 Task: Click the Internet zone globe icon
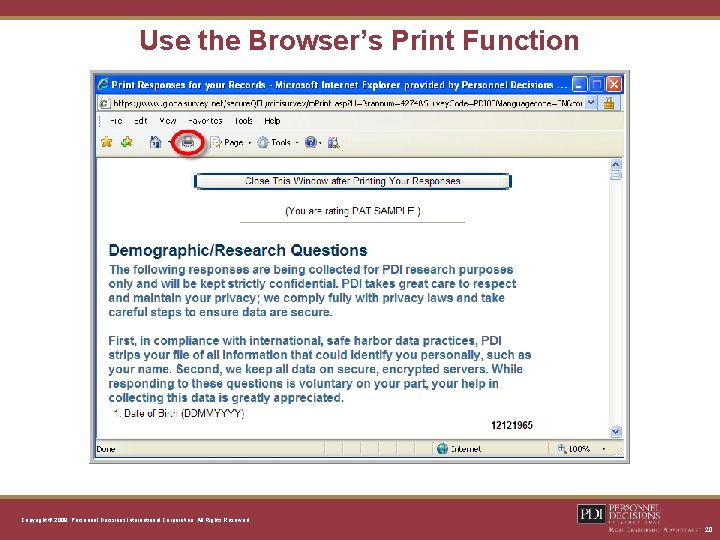442,449
